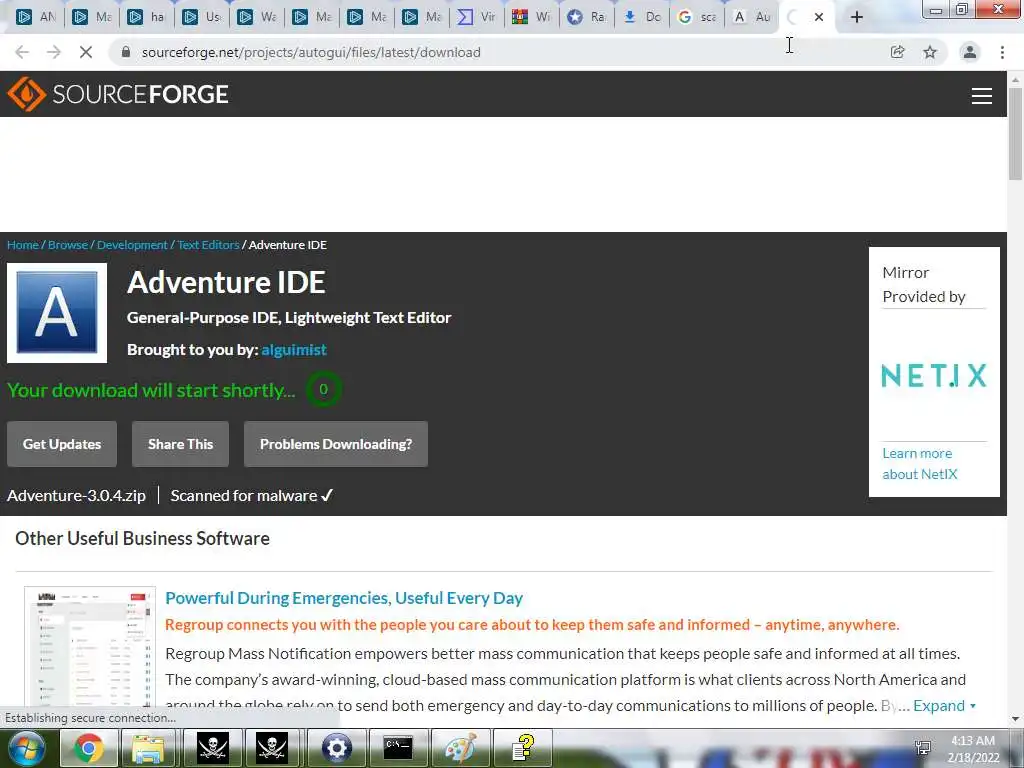
Task: View site security padlock info
Action: (x=126, y=52)
